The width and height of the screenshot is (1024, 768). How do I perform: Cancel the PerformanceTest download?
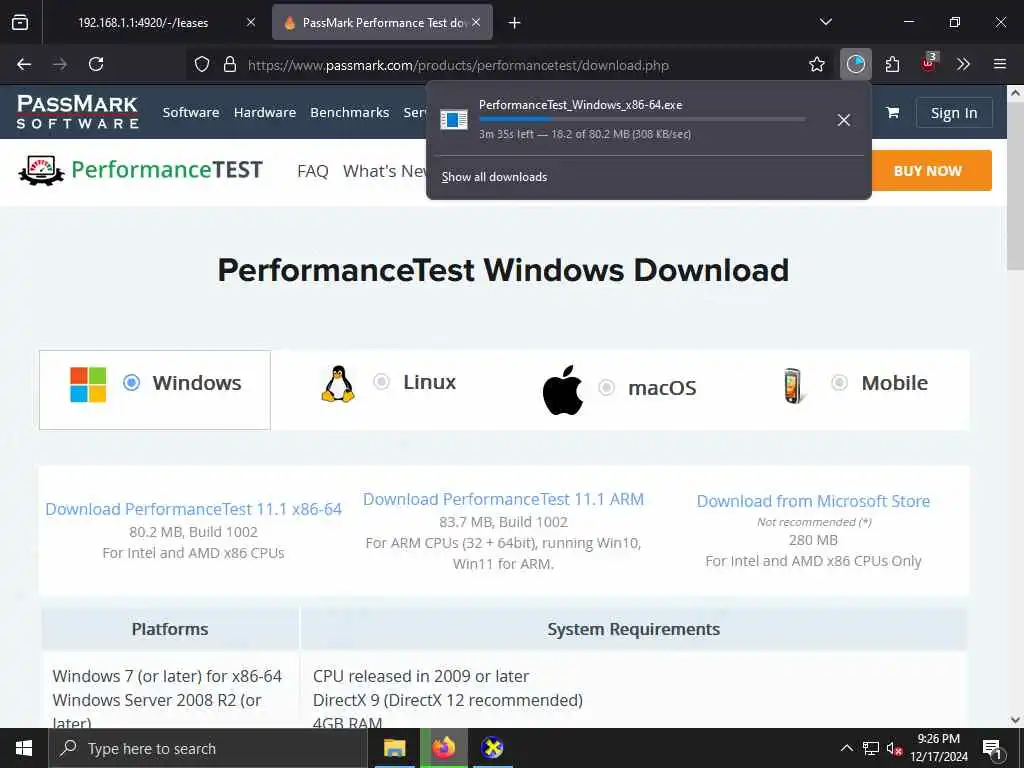[844, 120]
